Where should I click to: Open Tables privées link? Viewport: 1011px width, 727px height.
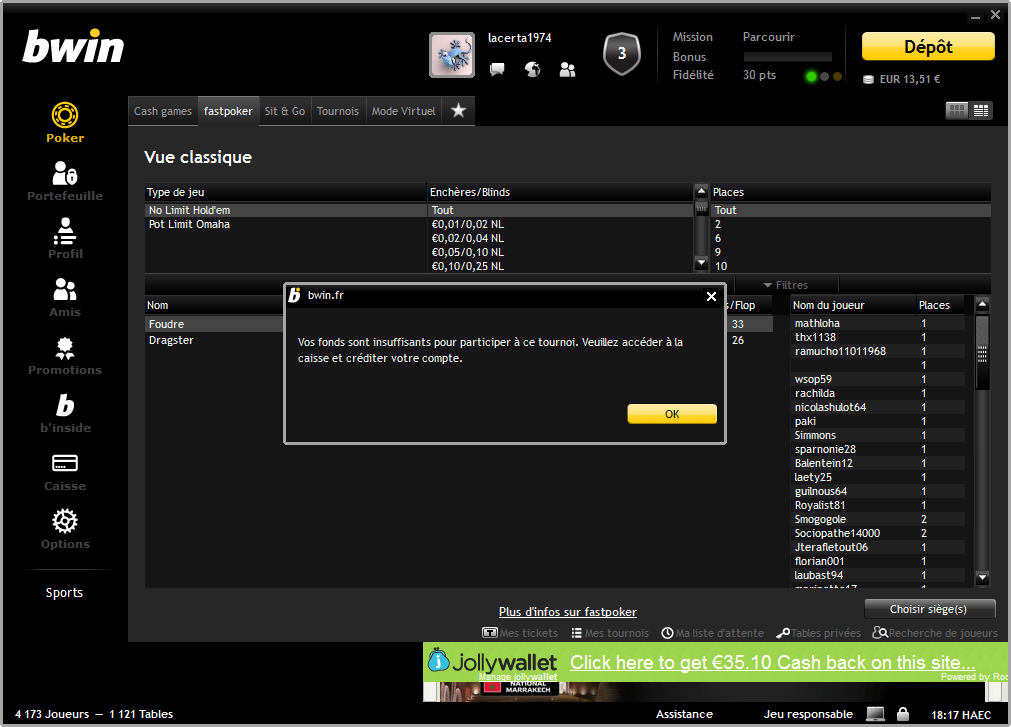[x=818, y=633]
